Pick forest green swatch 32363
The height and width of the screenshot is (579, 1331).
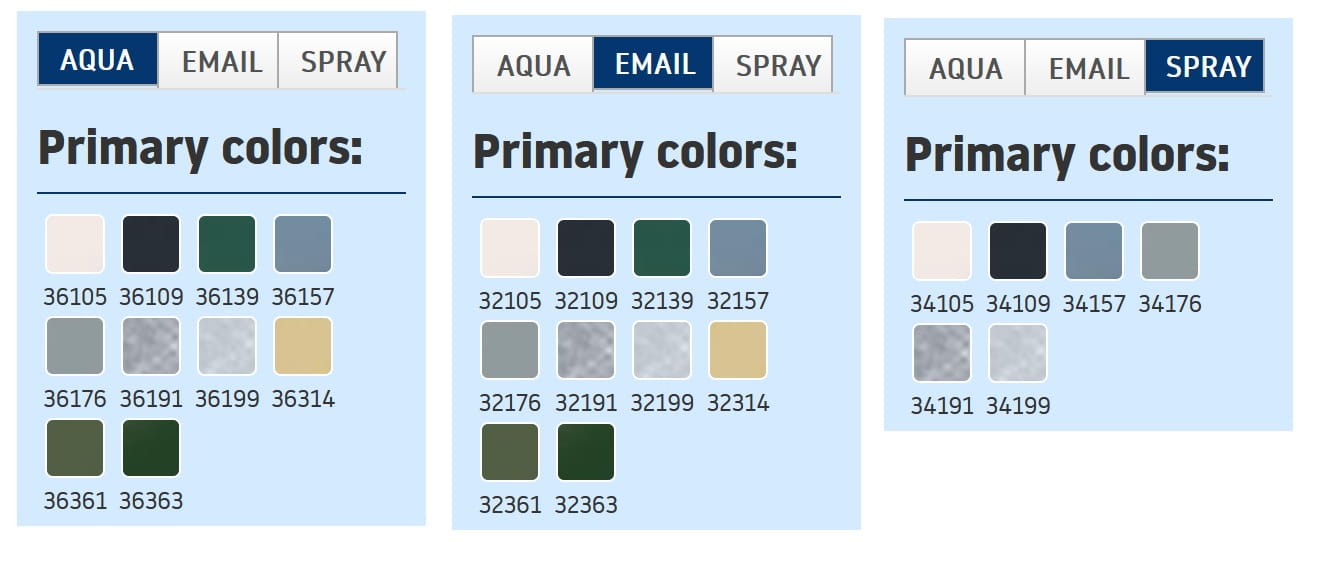(586, 452)
